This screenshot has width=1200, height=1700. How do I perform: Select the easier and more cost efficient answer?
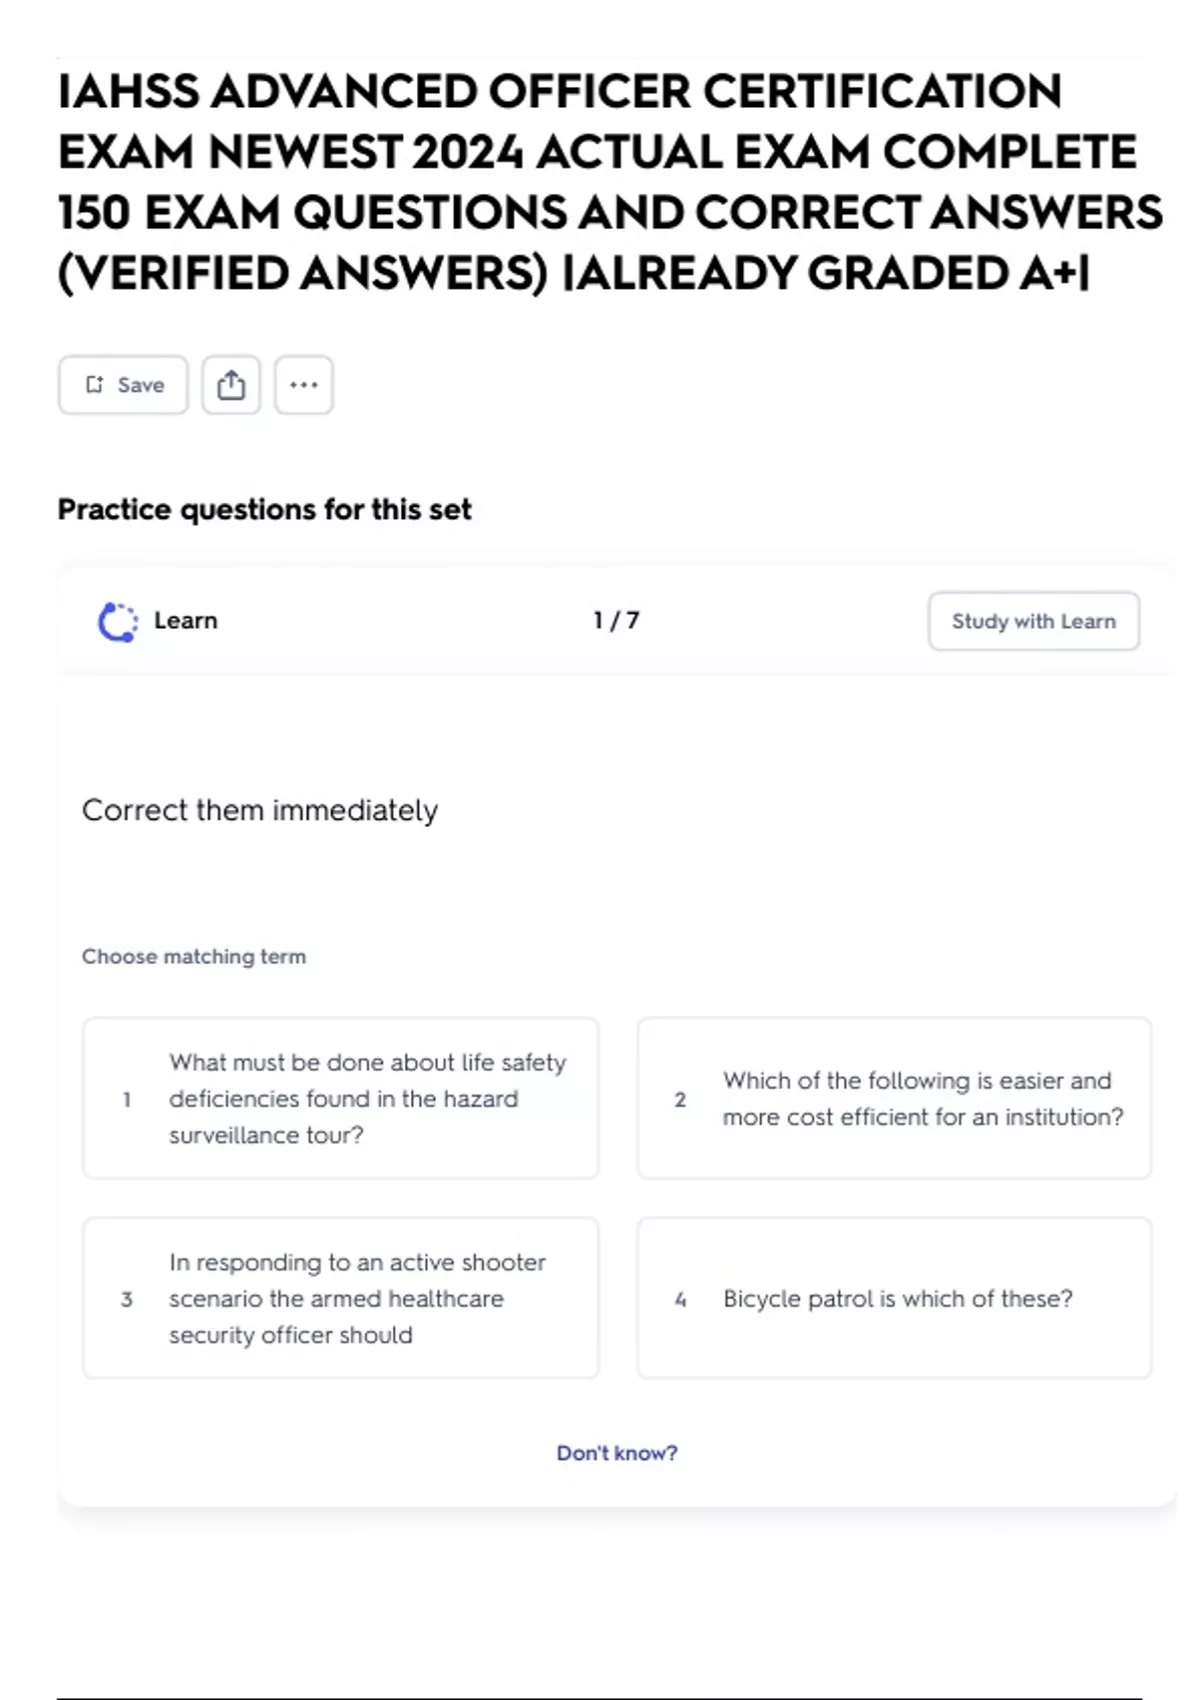point(894,1098)
